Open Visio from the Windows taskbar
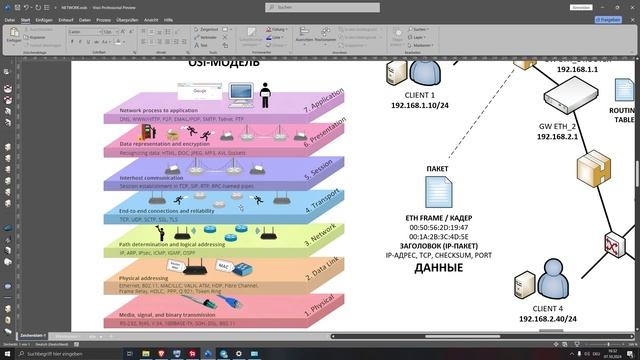Screen dimensions: 640x360 (208, 353)
